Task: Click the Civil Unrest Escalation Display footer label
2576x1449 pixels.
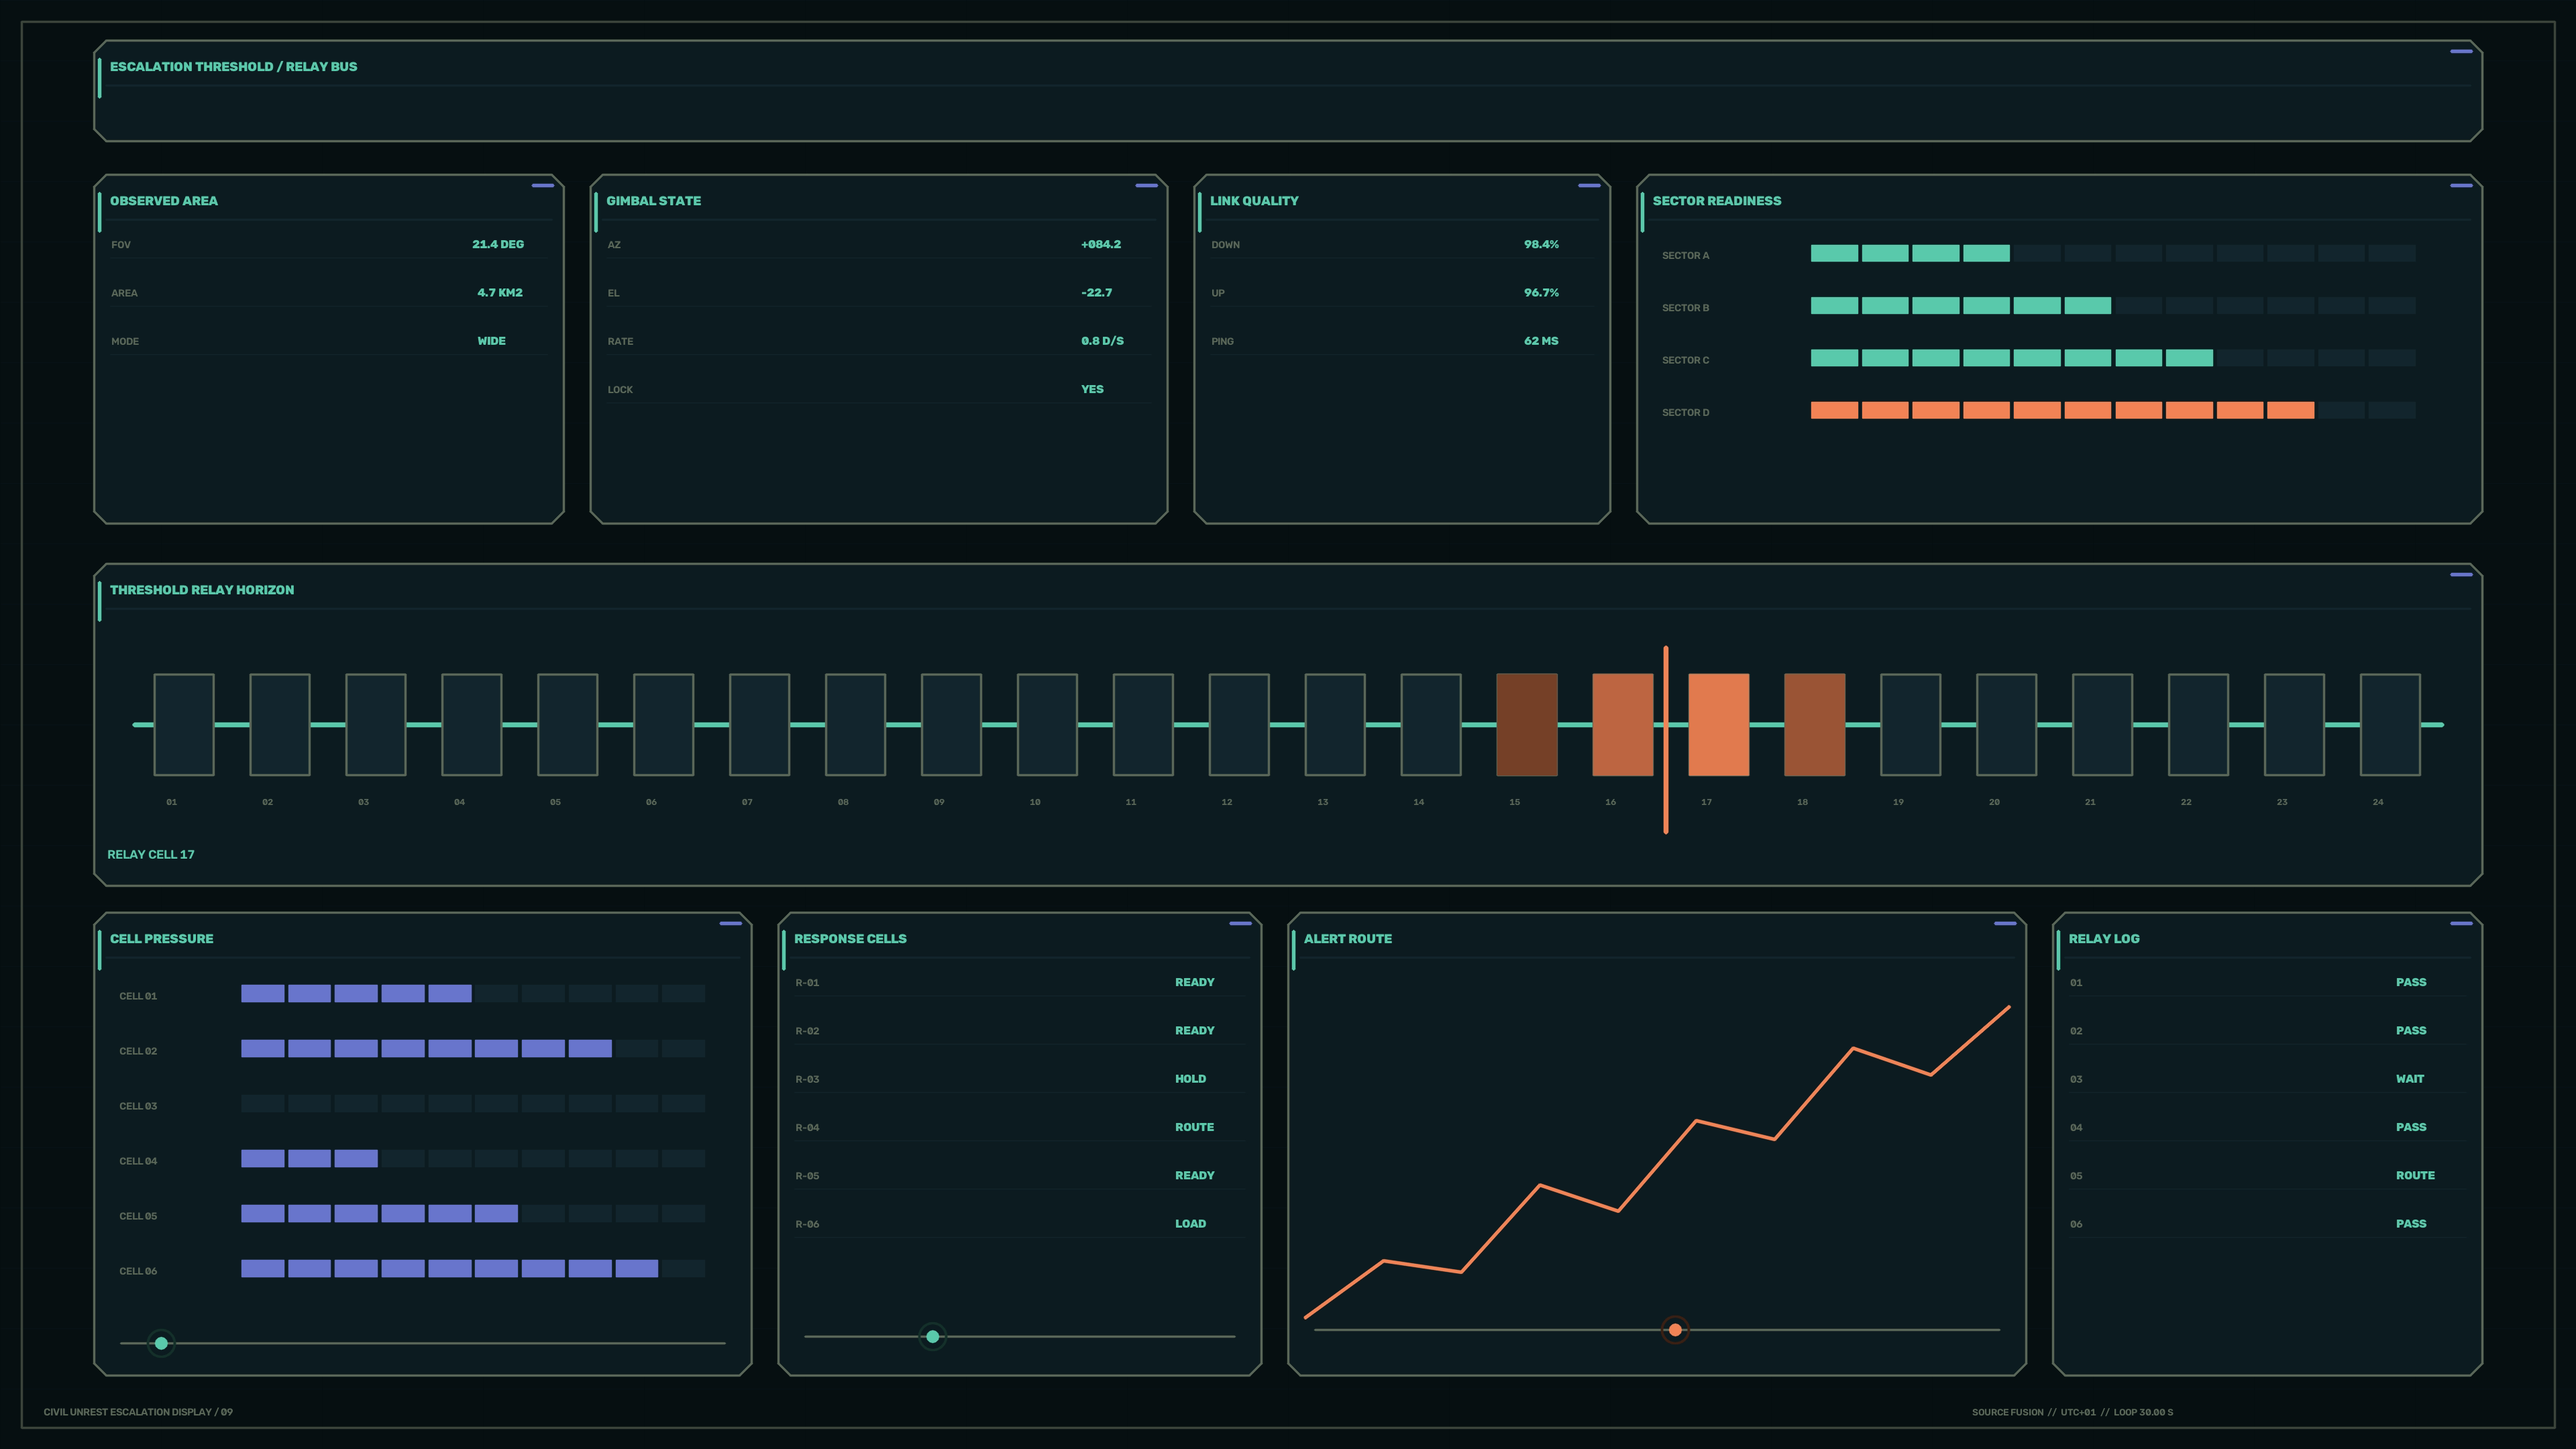Action: (138, 1412)
